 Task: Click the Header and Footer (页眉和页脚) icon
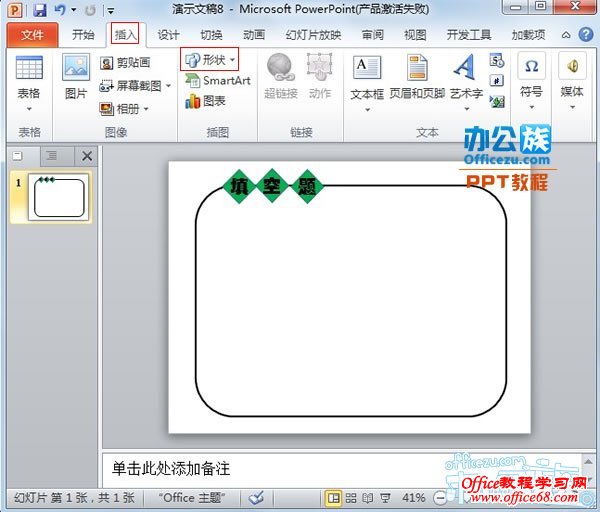[x=417, y=76]
